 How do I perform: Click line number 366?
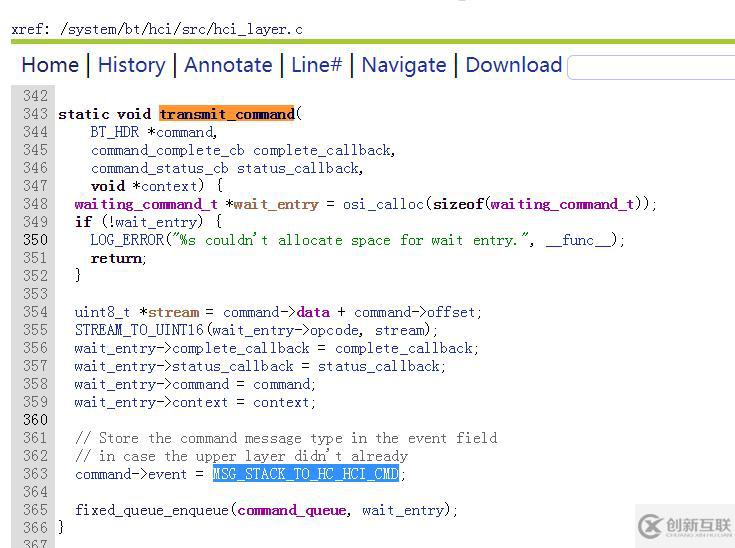click(x=36, y=528)
